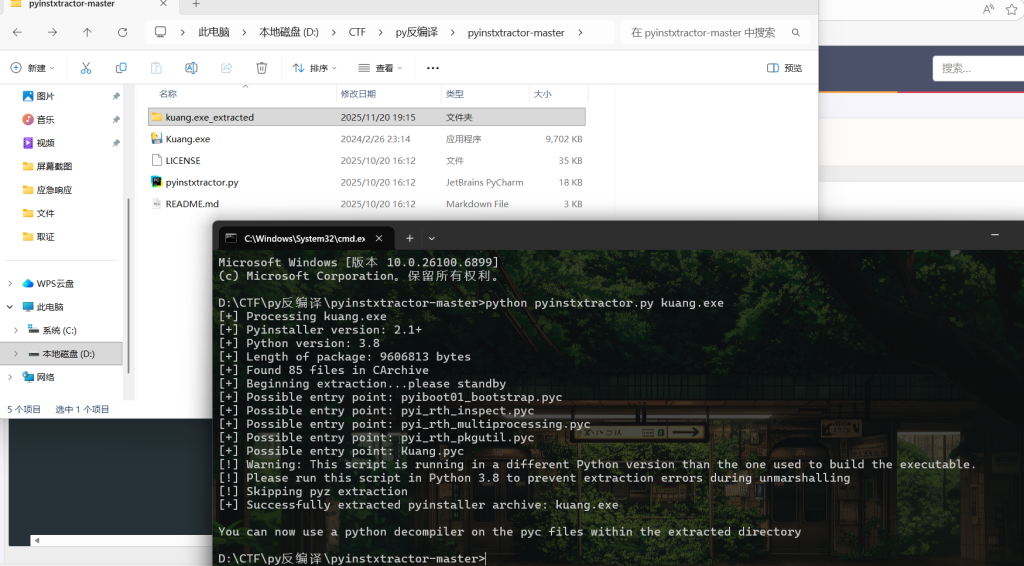
Task: Click the Copy icon in Explorer toolbar
Action: pos(121,68)
